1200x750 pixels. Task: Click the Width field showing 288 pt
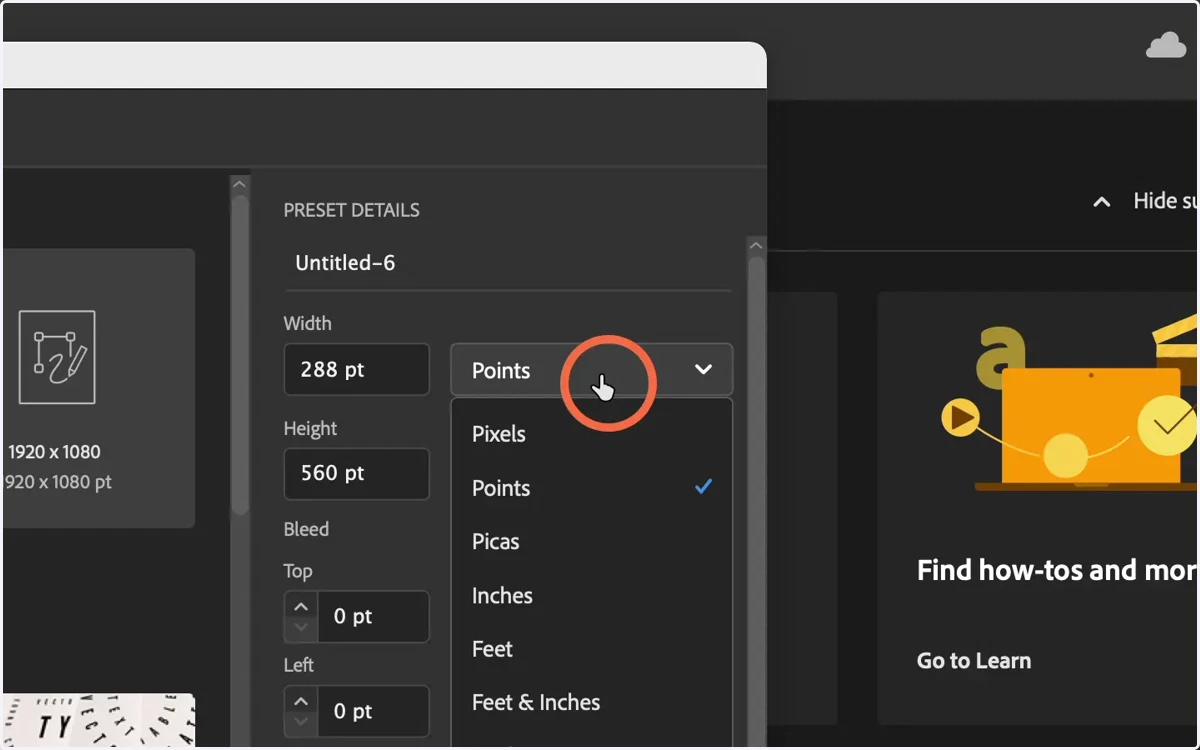click(357, 369)
